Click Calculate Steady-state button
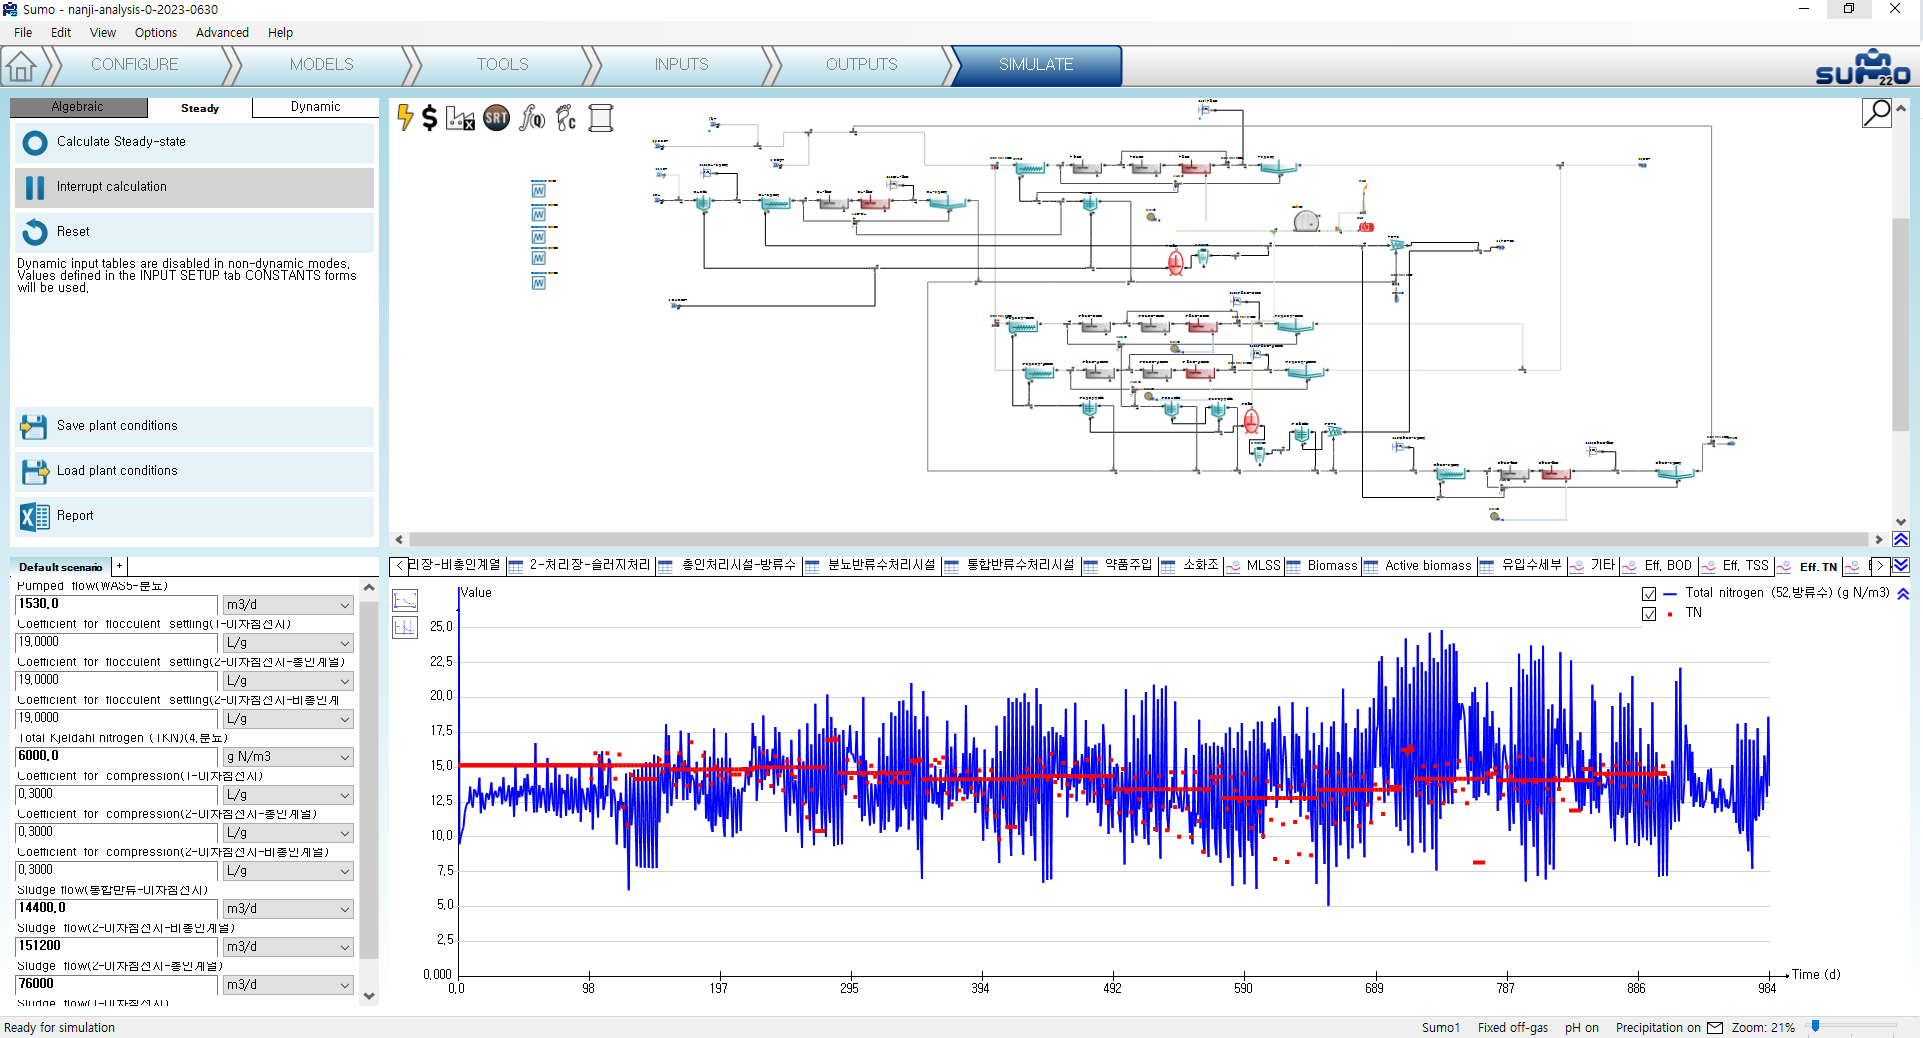 click(194, 143)
